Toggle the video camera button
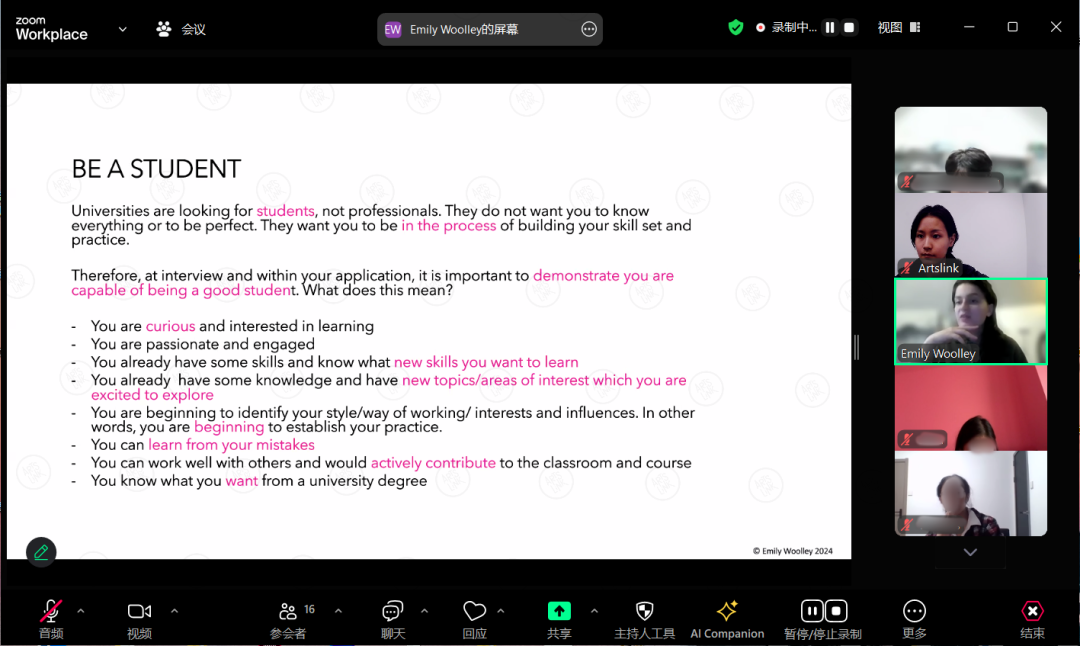Image resolution: width=1080 pixels, height=646 pixels. (x=139, y=611)
